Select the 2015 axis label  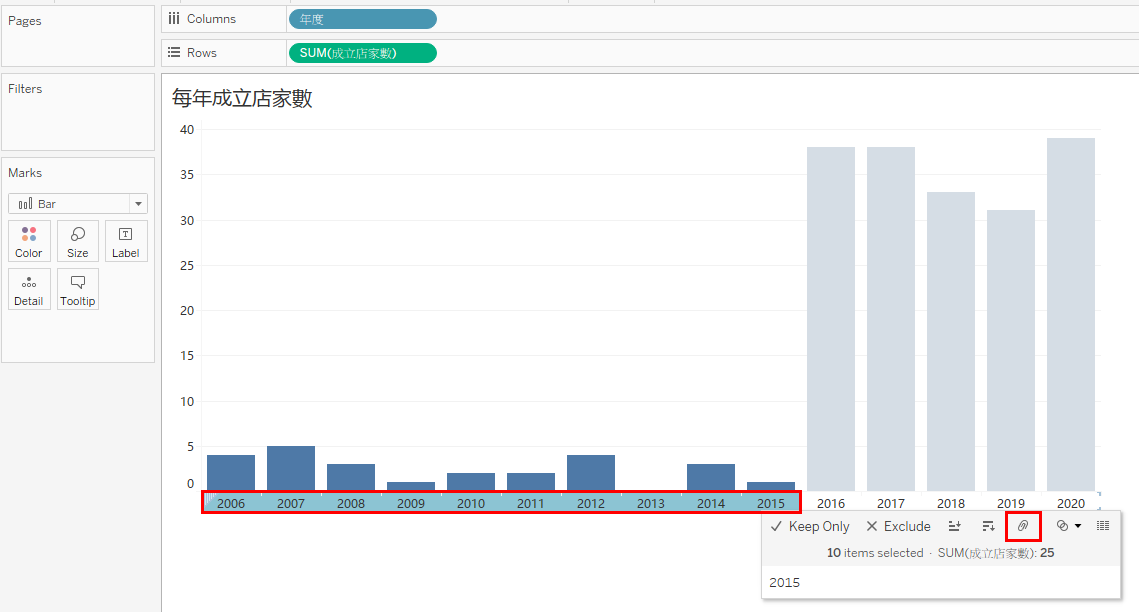point(770,503)
